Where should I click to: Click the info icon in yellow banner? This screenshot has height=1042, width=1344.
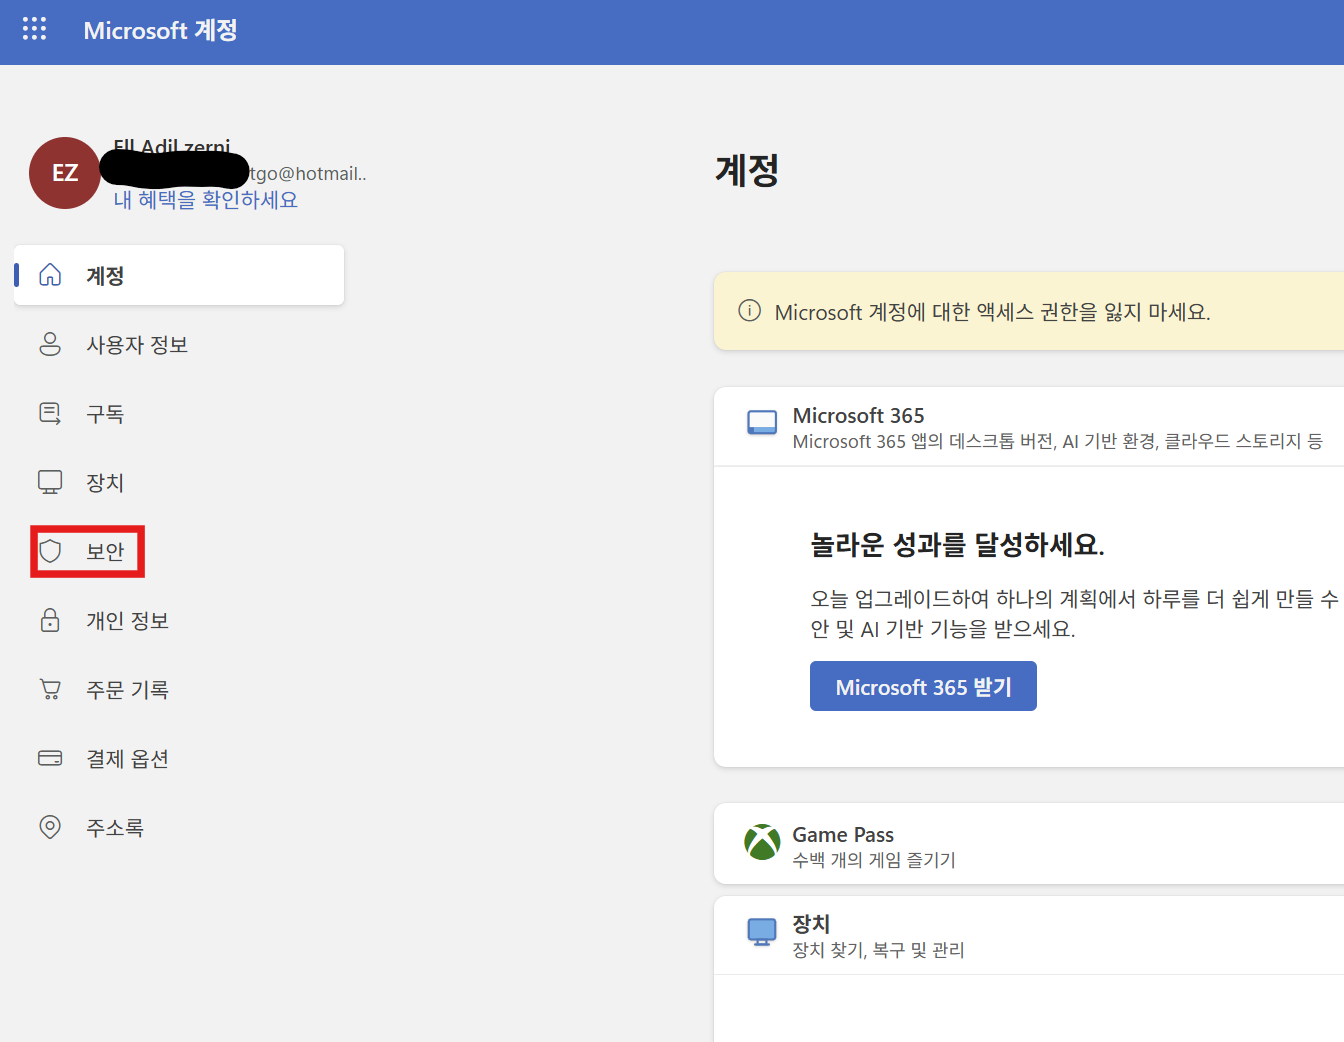[x=749, y=311]
